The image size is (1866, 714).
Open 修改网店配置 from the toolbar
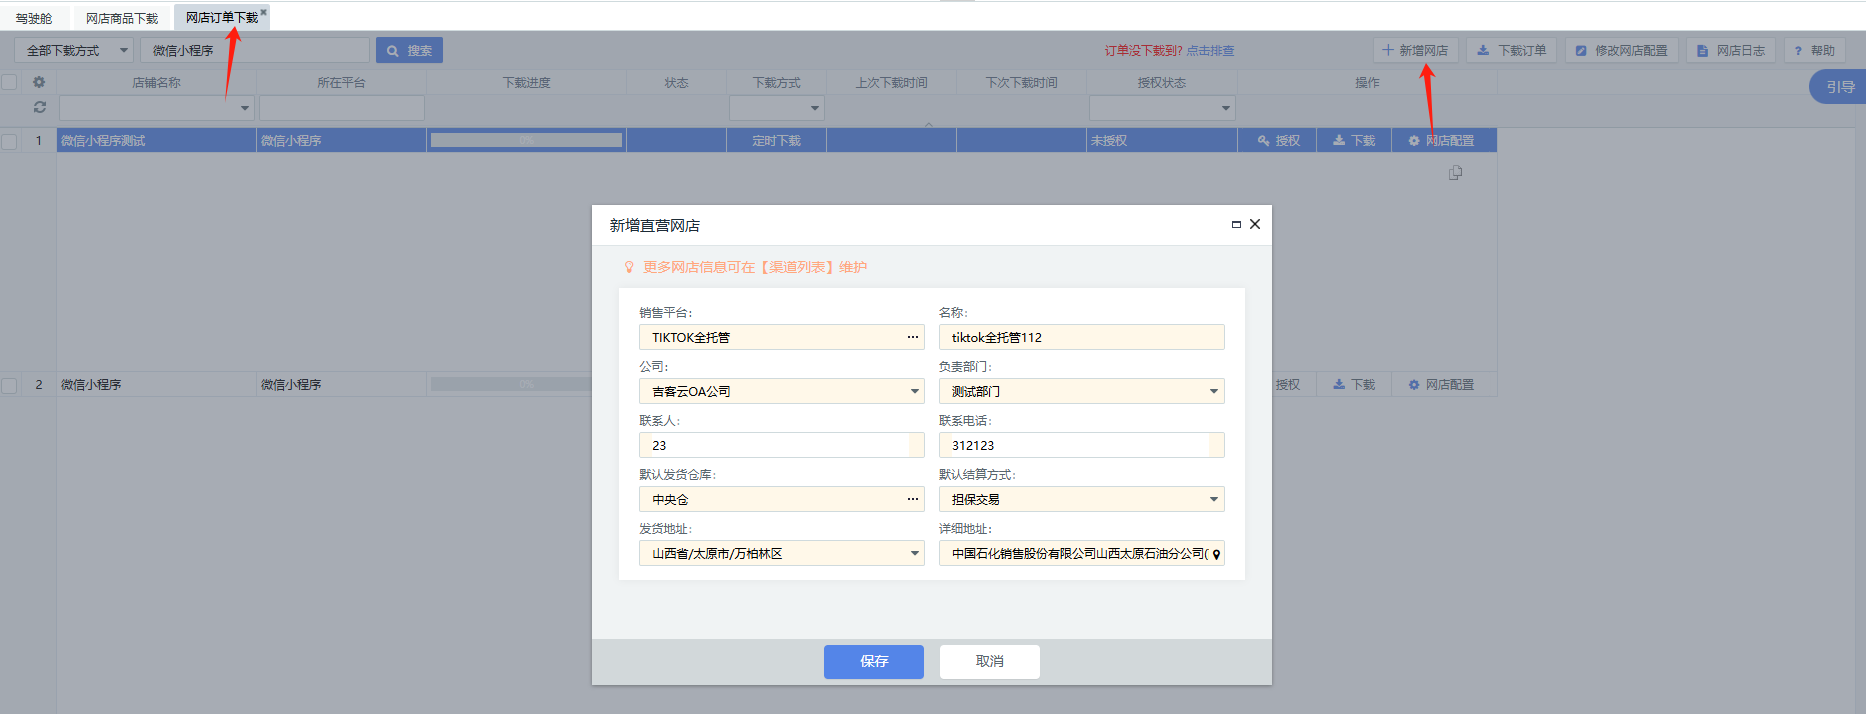click(x=1621, y=50)
